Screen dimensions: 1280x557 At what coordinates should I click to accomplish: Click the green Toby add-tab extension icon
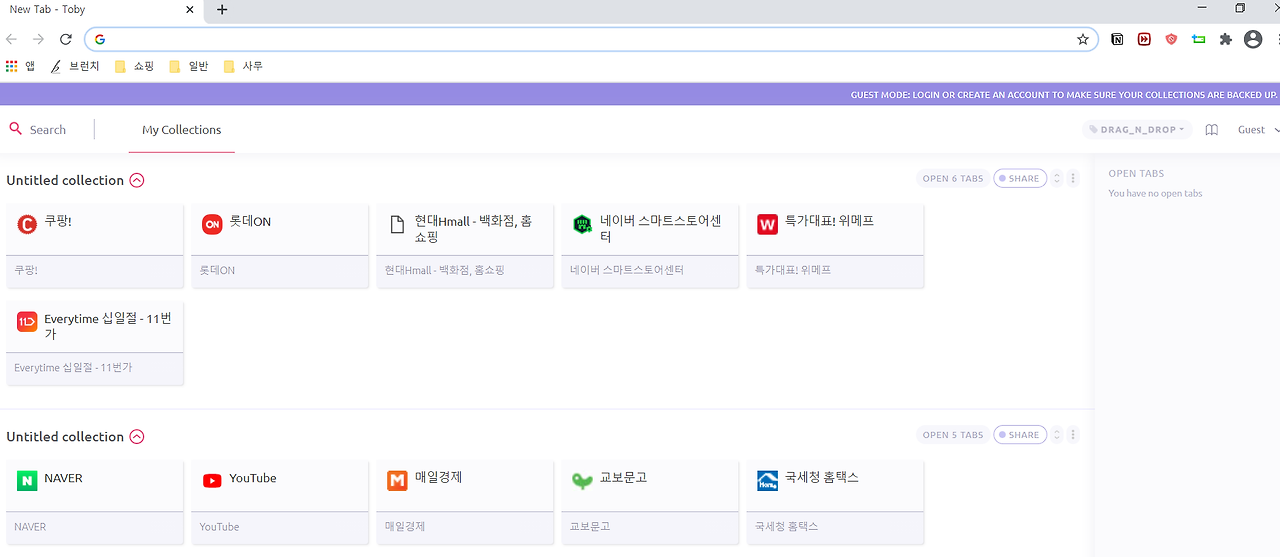pyautogui.click(x=1198, y=39)
